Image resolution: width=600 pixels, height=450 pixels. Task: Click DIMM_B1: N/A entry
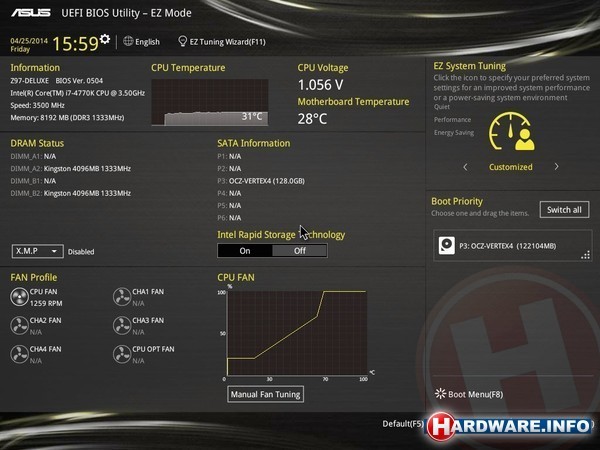coord(33,181)
